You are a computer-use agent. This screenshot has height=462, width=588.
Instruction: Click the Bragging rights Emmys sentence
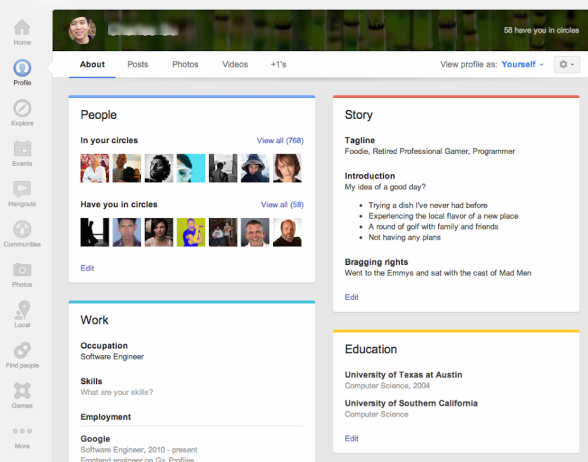(438, 273)
